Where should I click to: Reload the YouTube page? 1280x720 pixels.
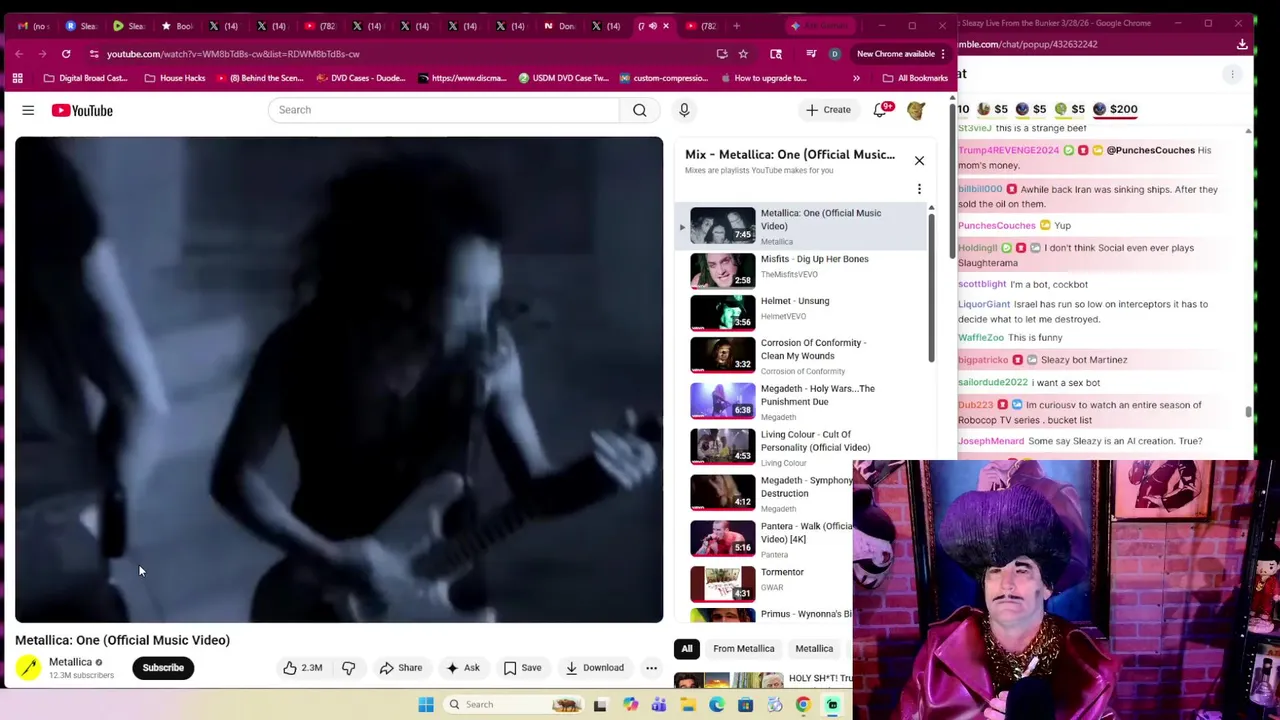coord(66,54)
